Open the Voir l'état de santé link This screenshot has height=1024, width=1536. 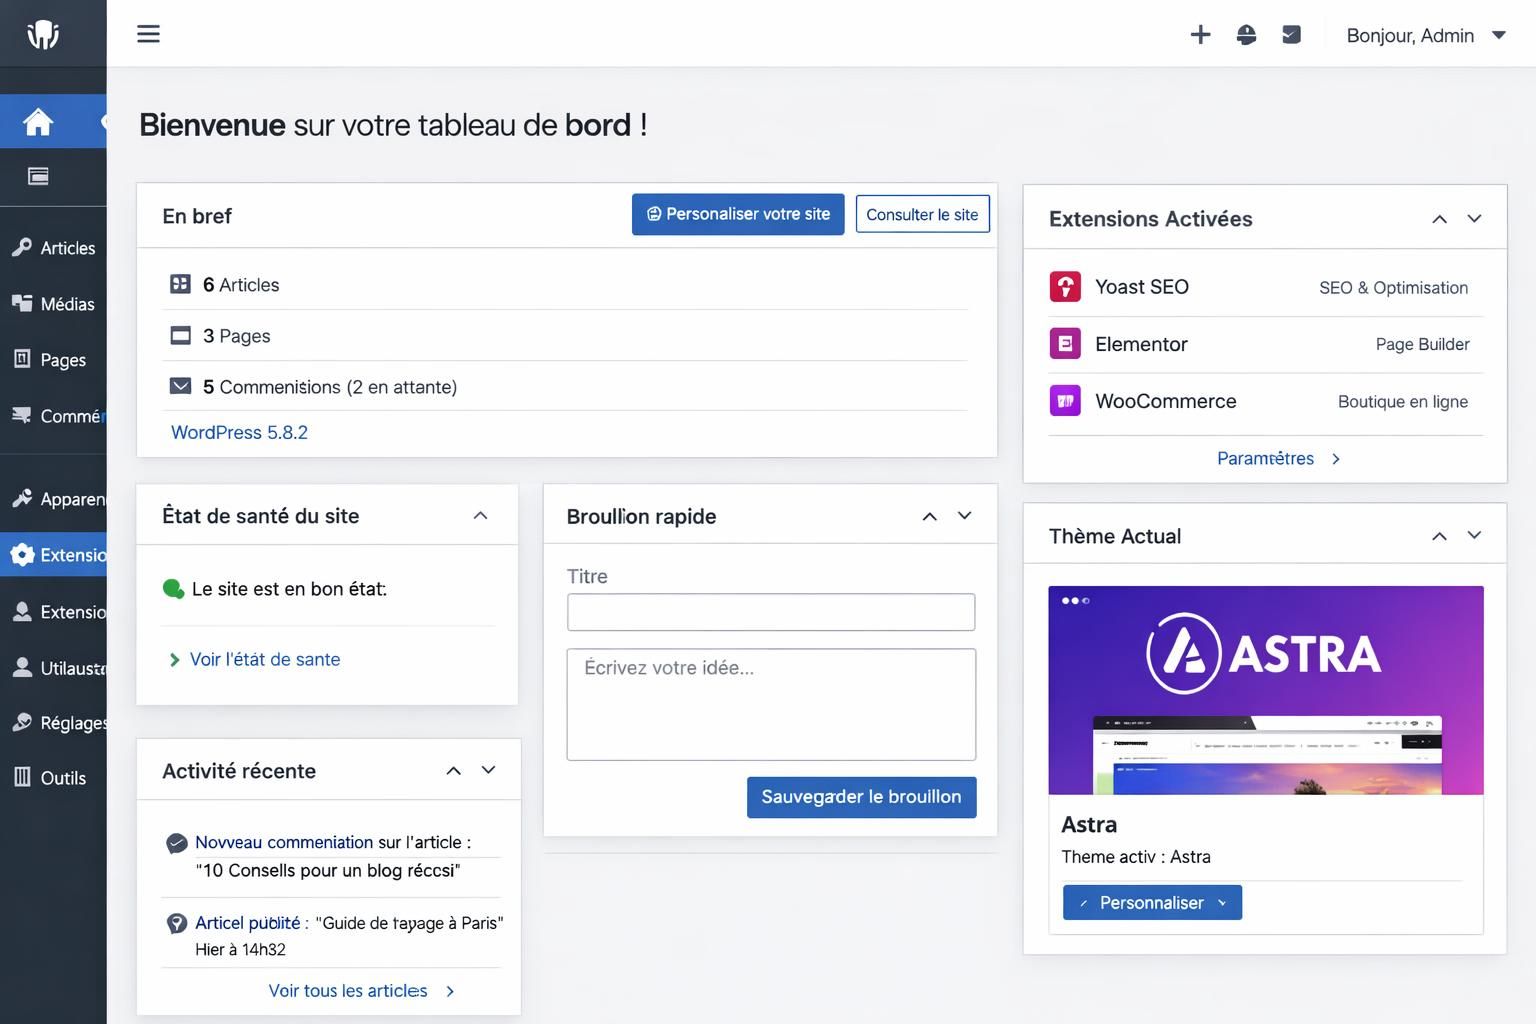(265, 659)
